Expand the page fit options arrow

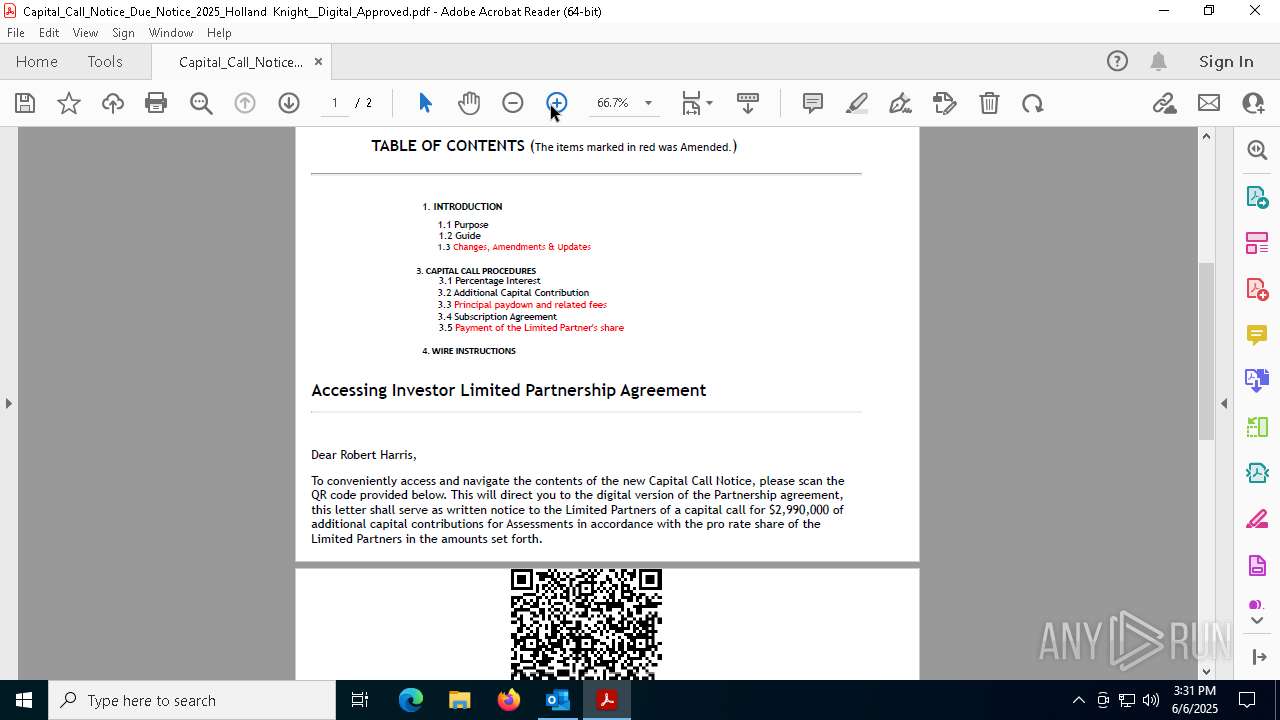tap(709, 103)
